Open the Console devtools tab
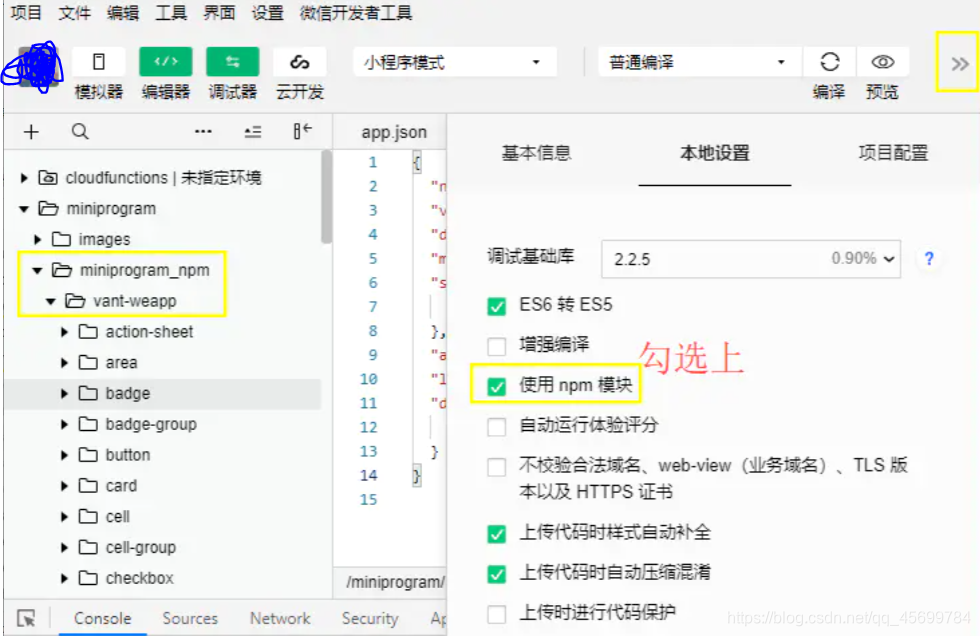The image size is (980, 636). [102, 619]
